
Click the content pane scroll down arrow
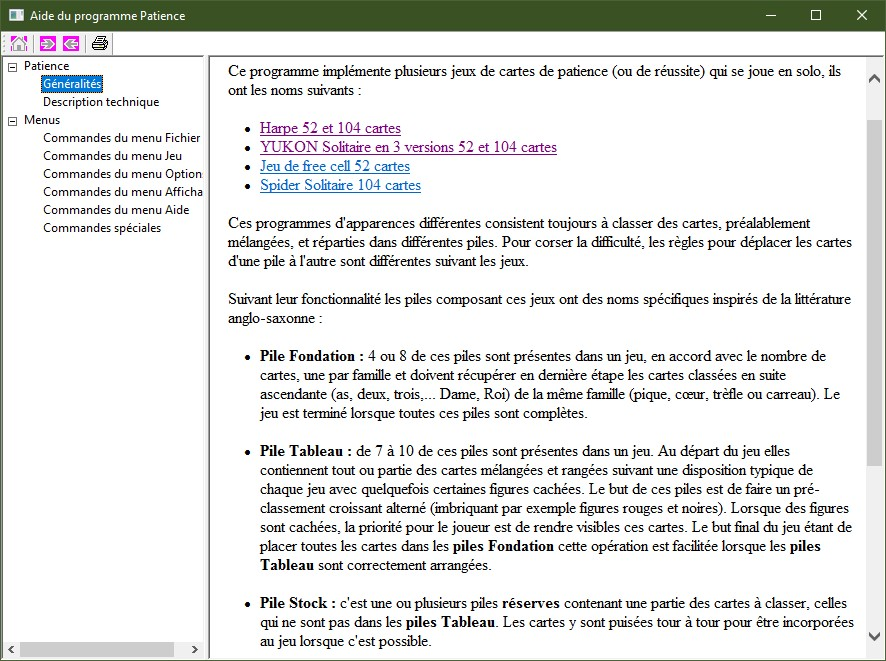click(x=875, y=636)
